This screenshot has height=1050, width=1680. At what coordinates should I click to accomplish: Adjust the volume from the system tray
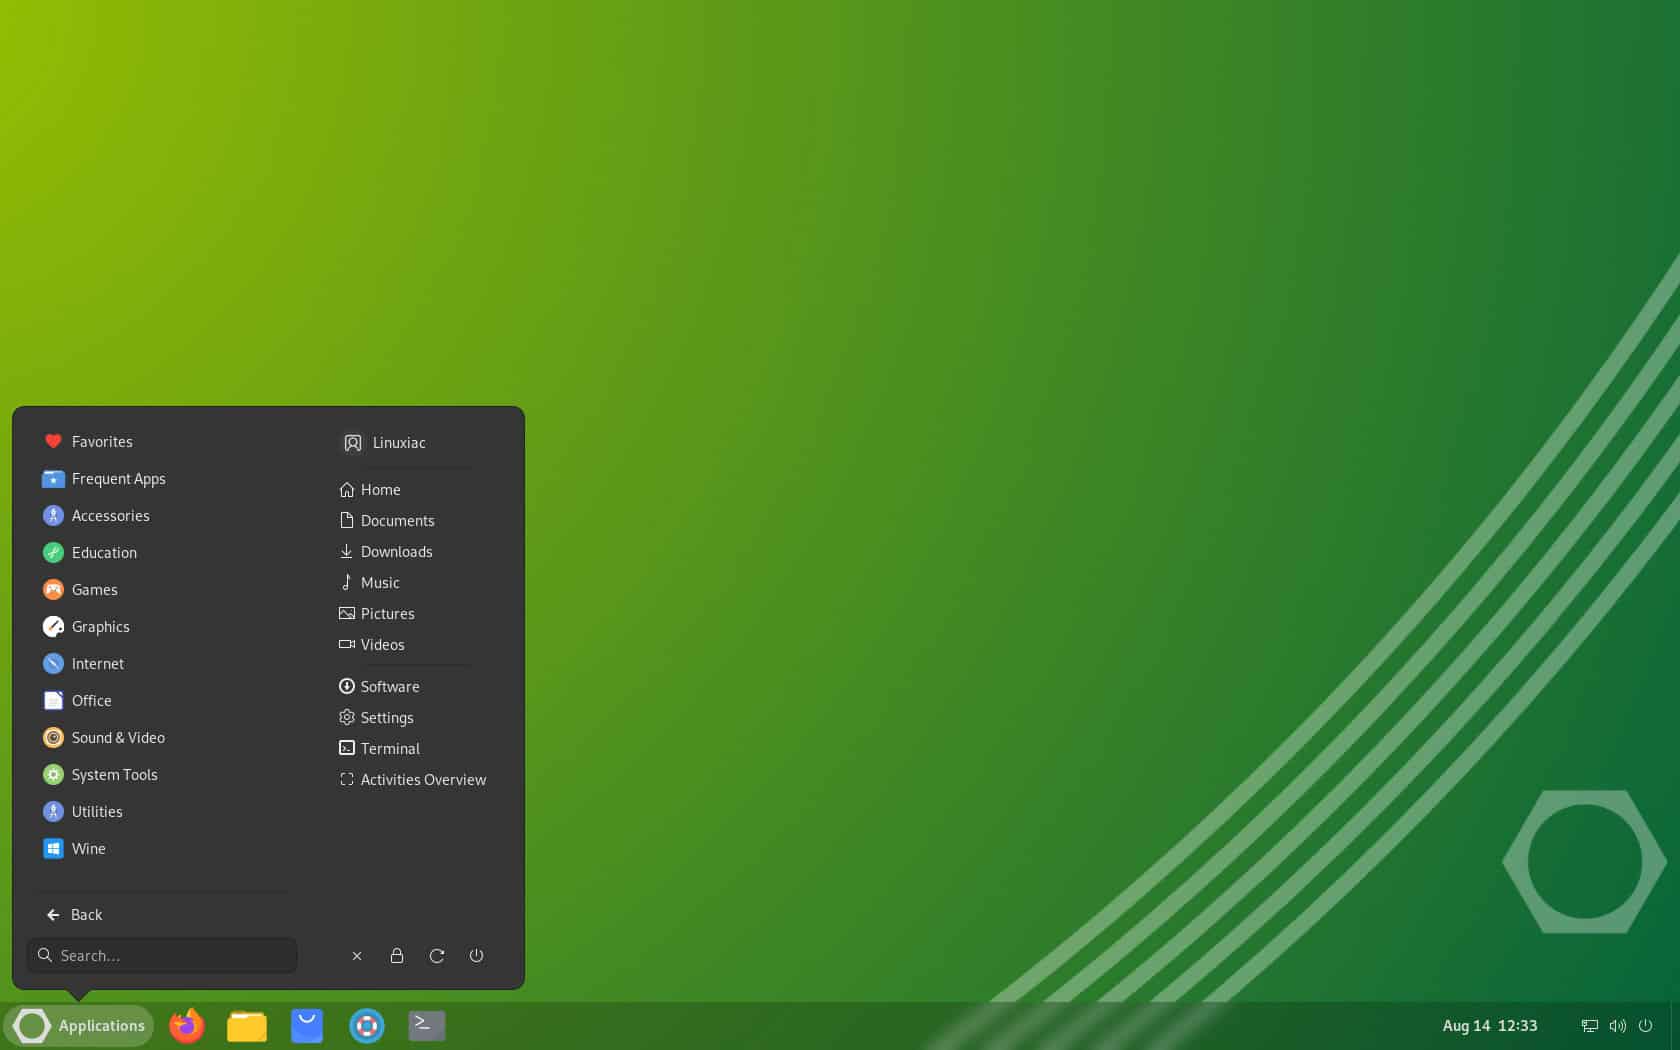(1617, 1025)
